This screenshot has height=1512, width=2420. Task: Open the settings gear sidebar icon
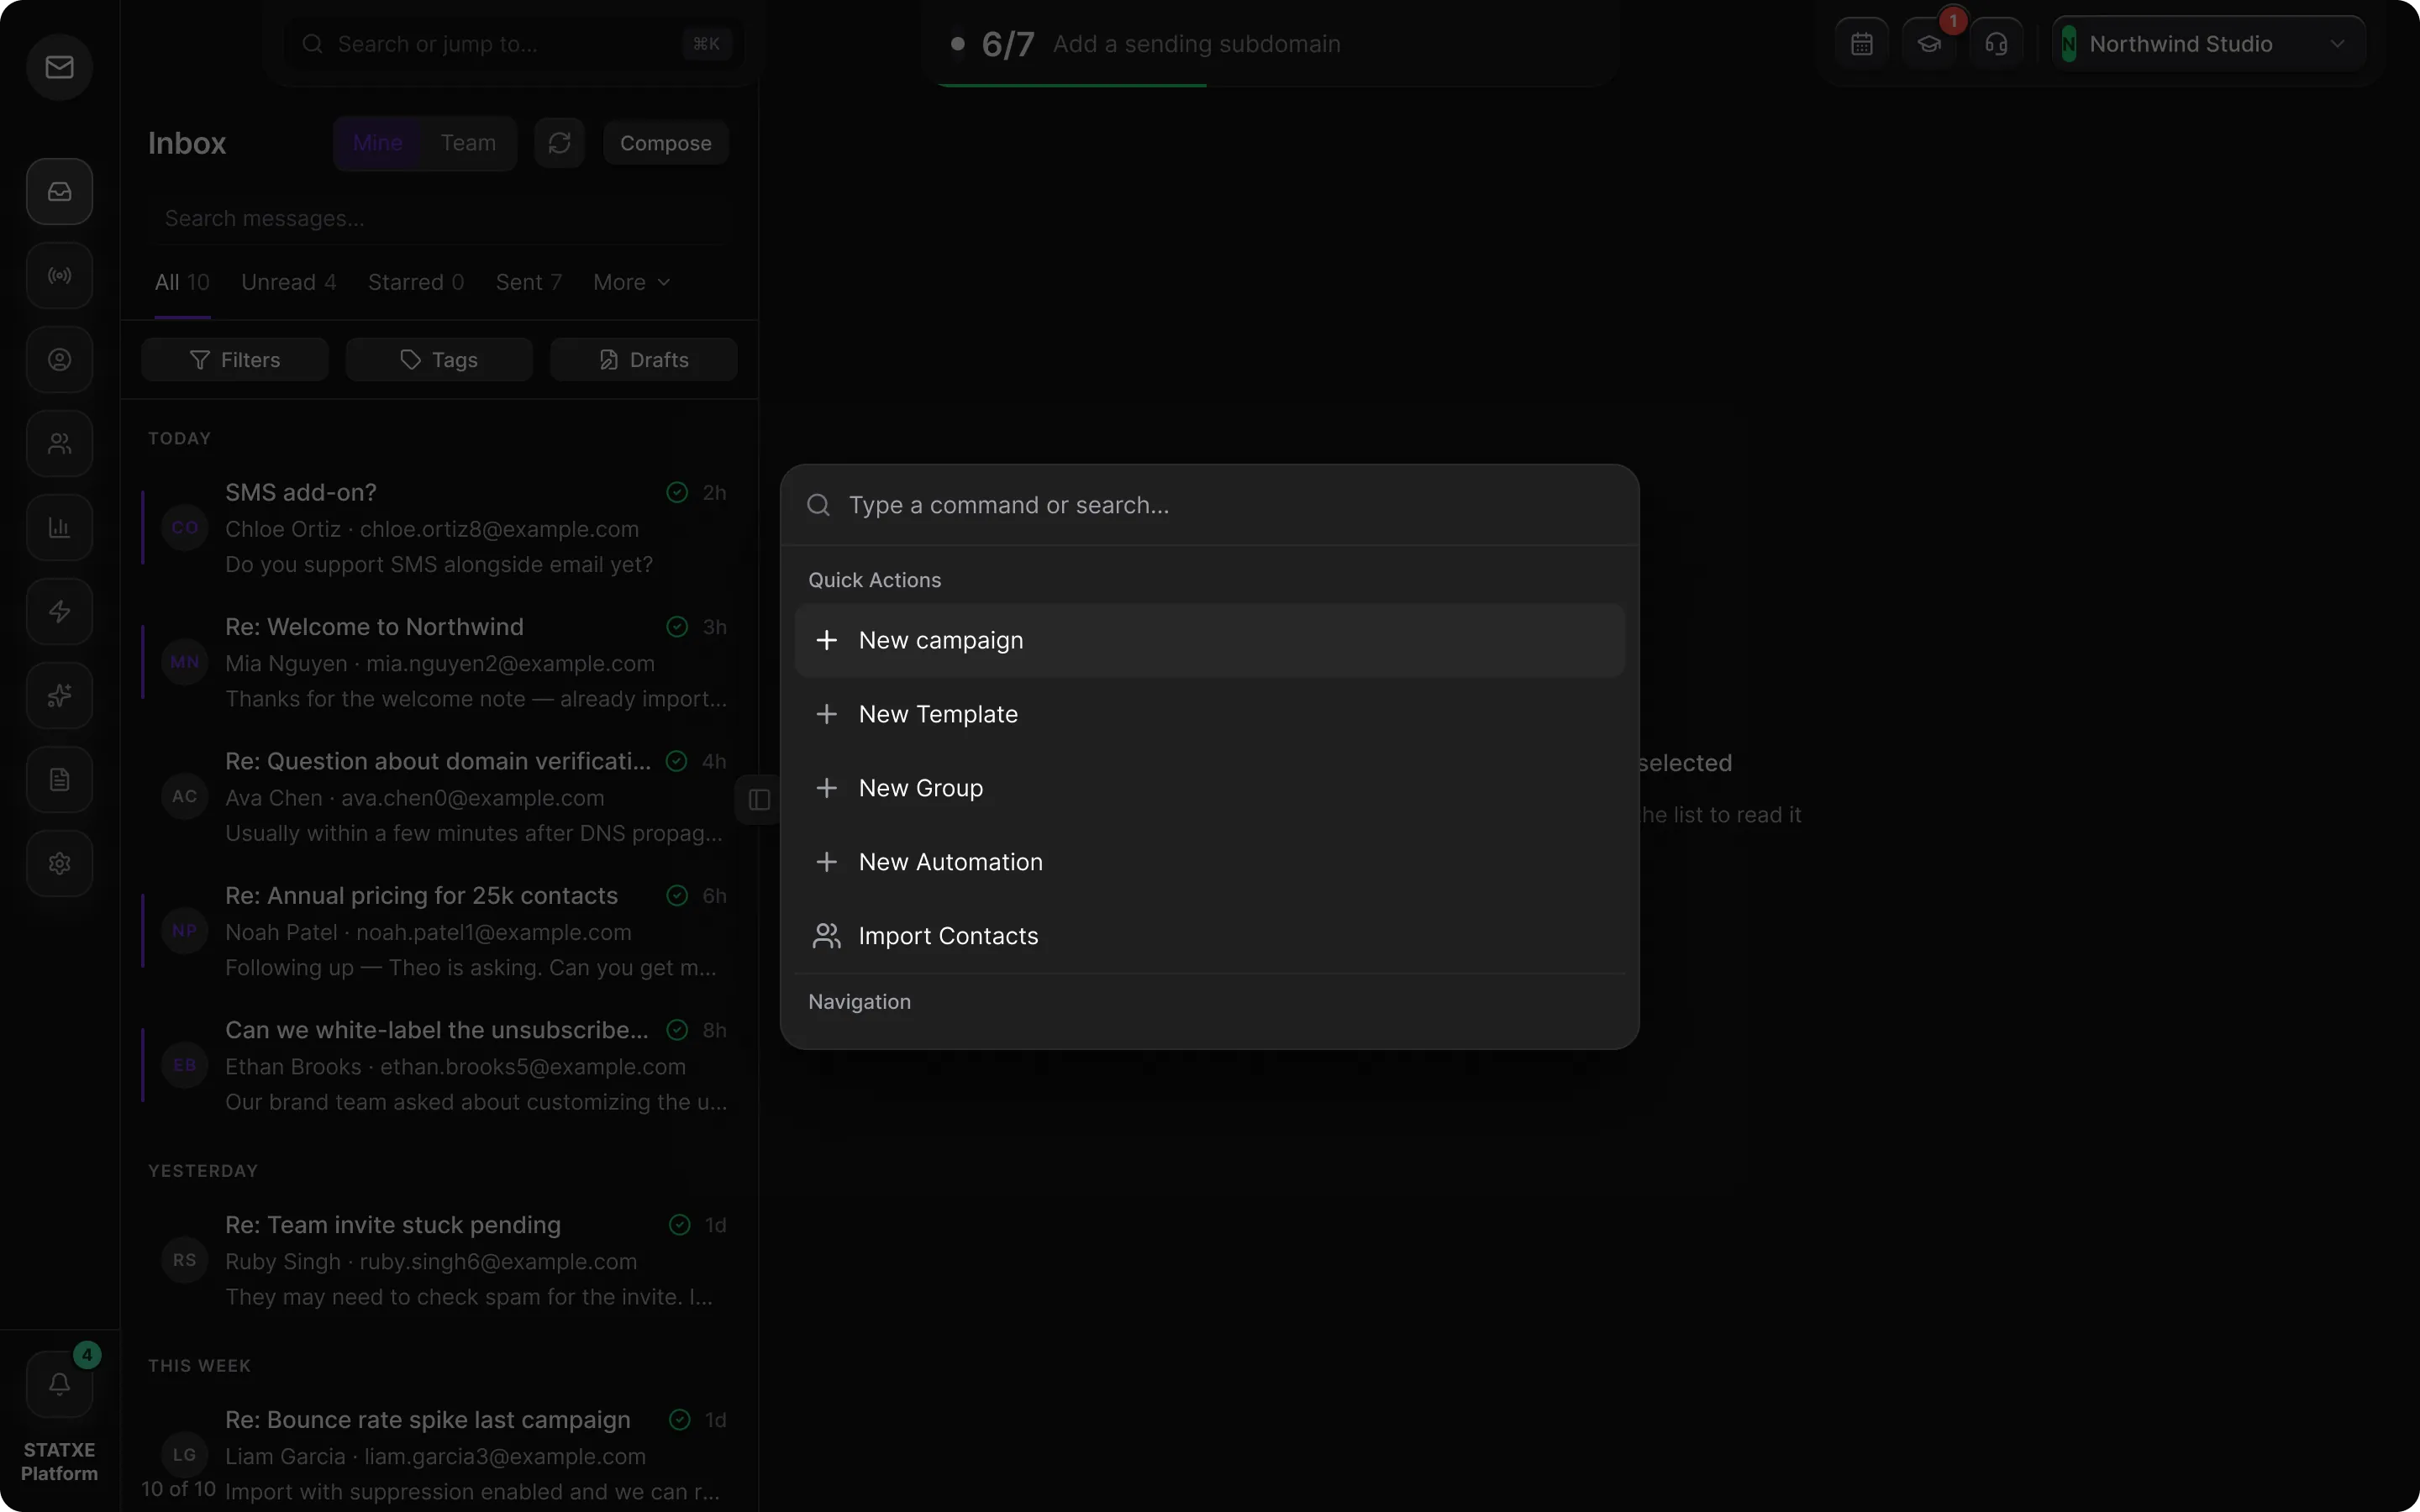[x=59, y=863]
